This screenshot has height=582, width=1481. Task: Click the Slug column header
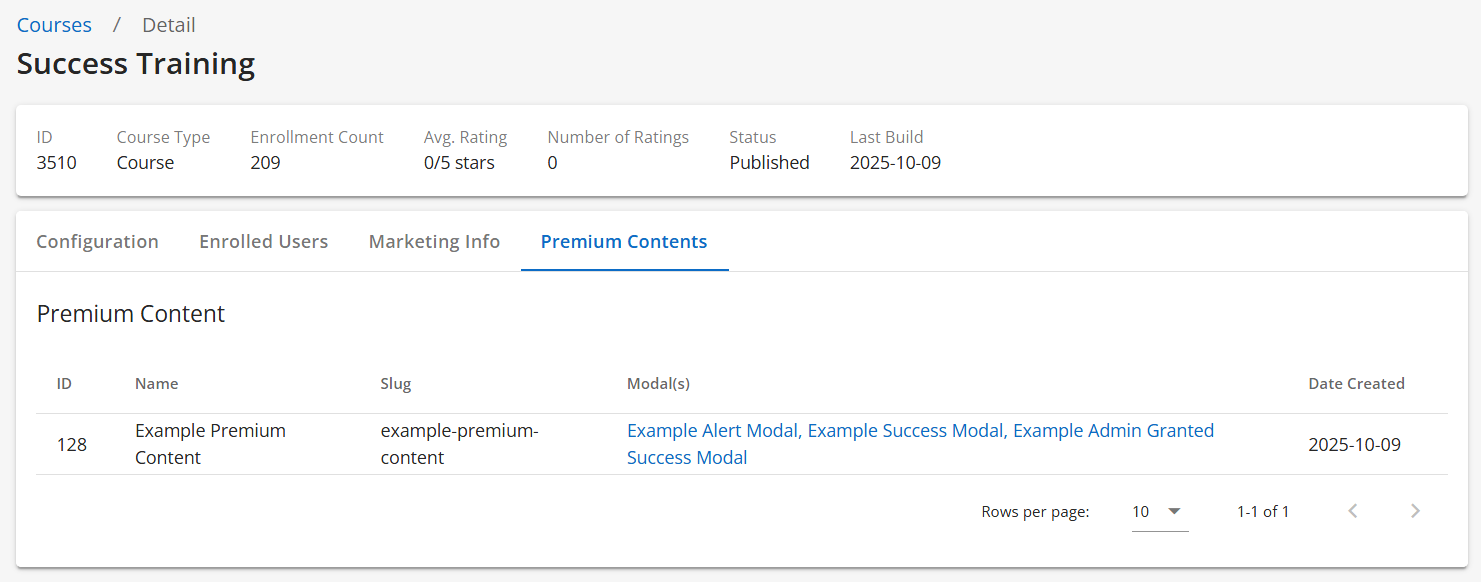(396, 384)
